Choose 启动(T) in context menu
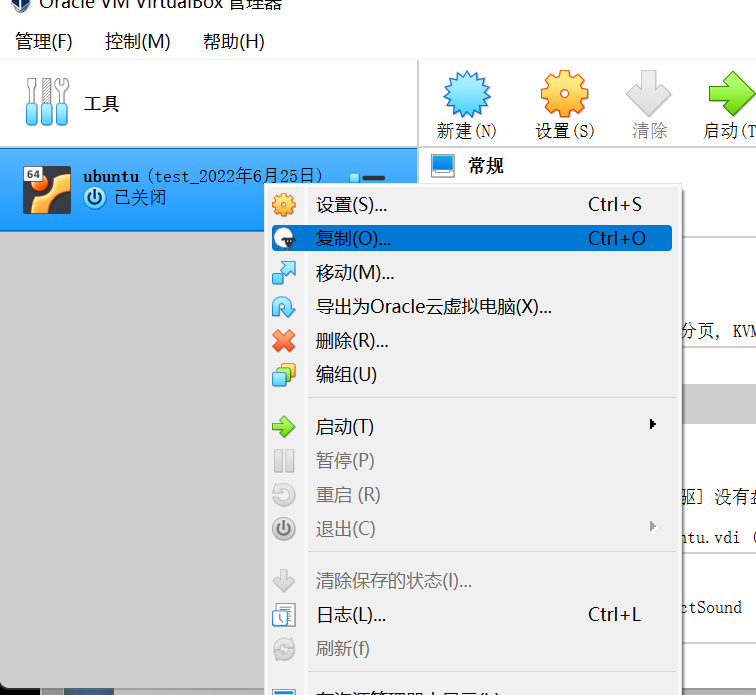This screenshot has height=695, width=756. (x=472, y=427)
